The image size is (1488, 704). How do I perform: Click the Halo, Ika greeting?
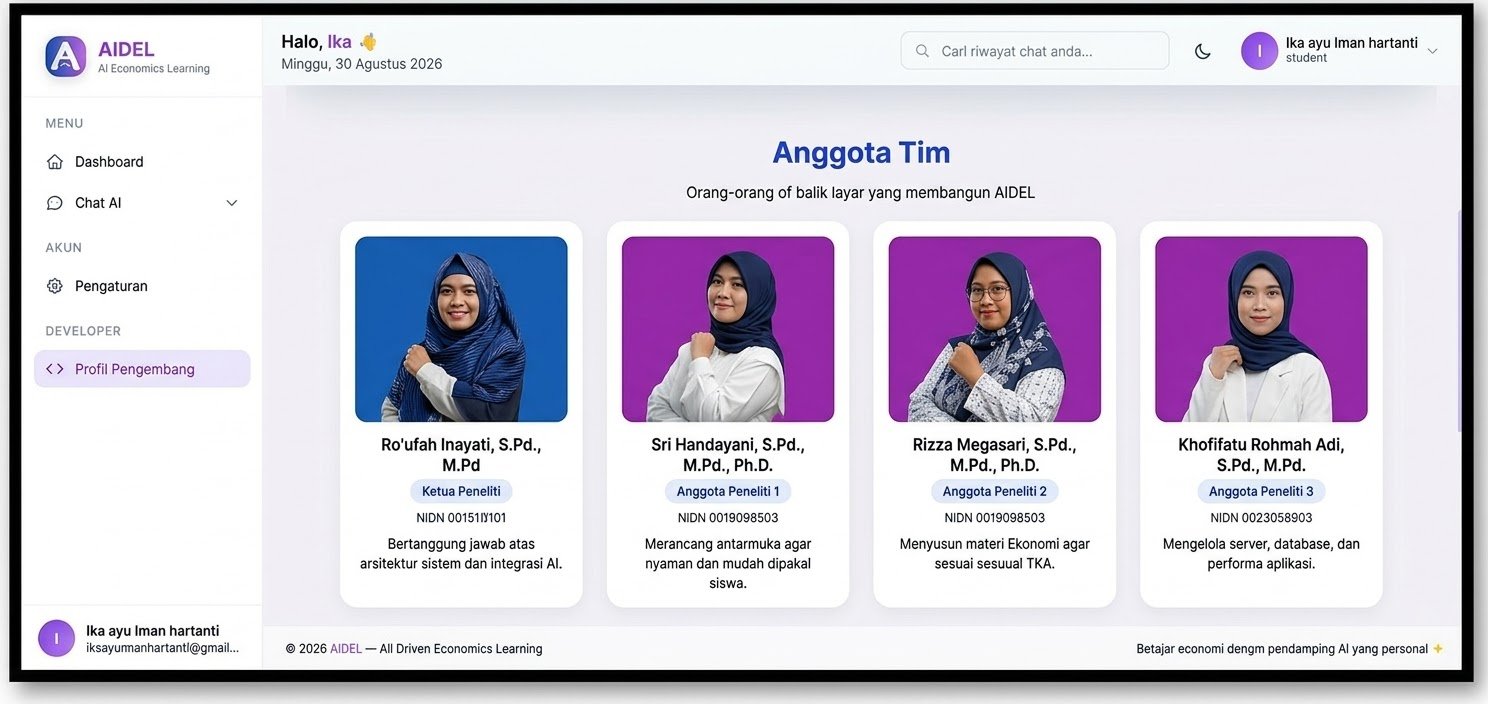click(330, 41)
